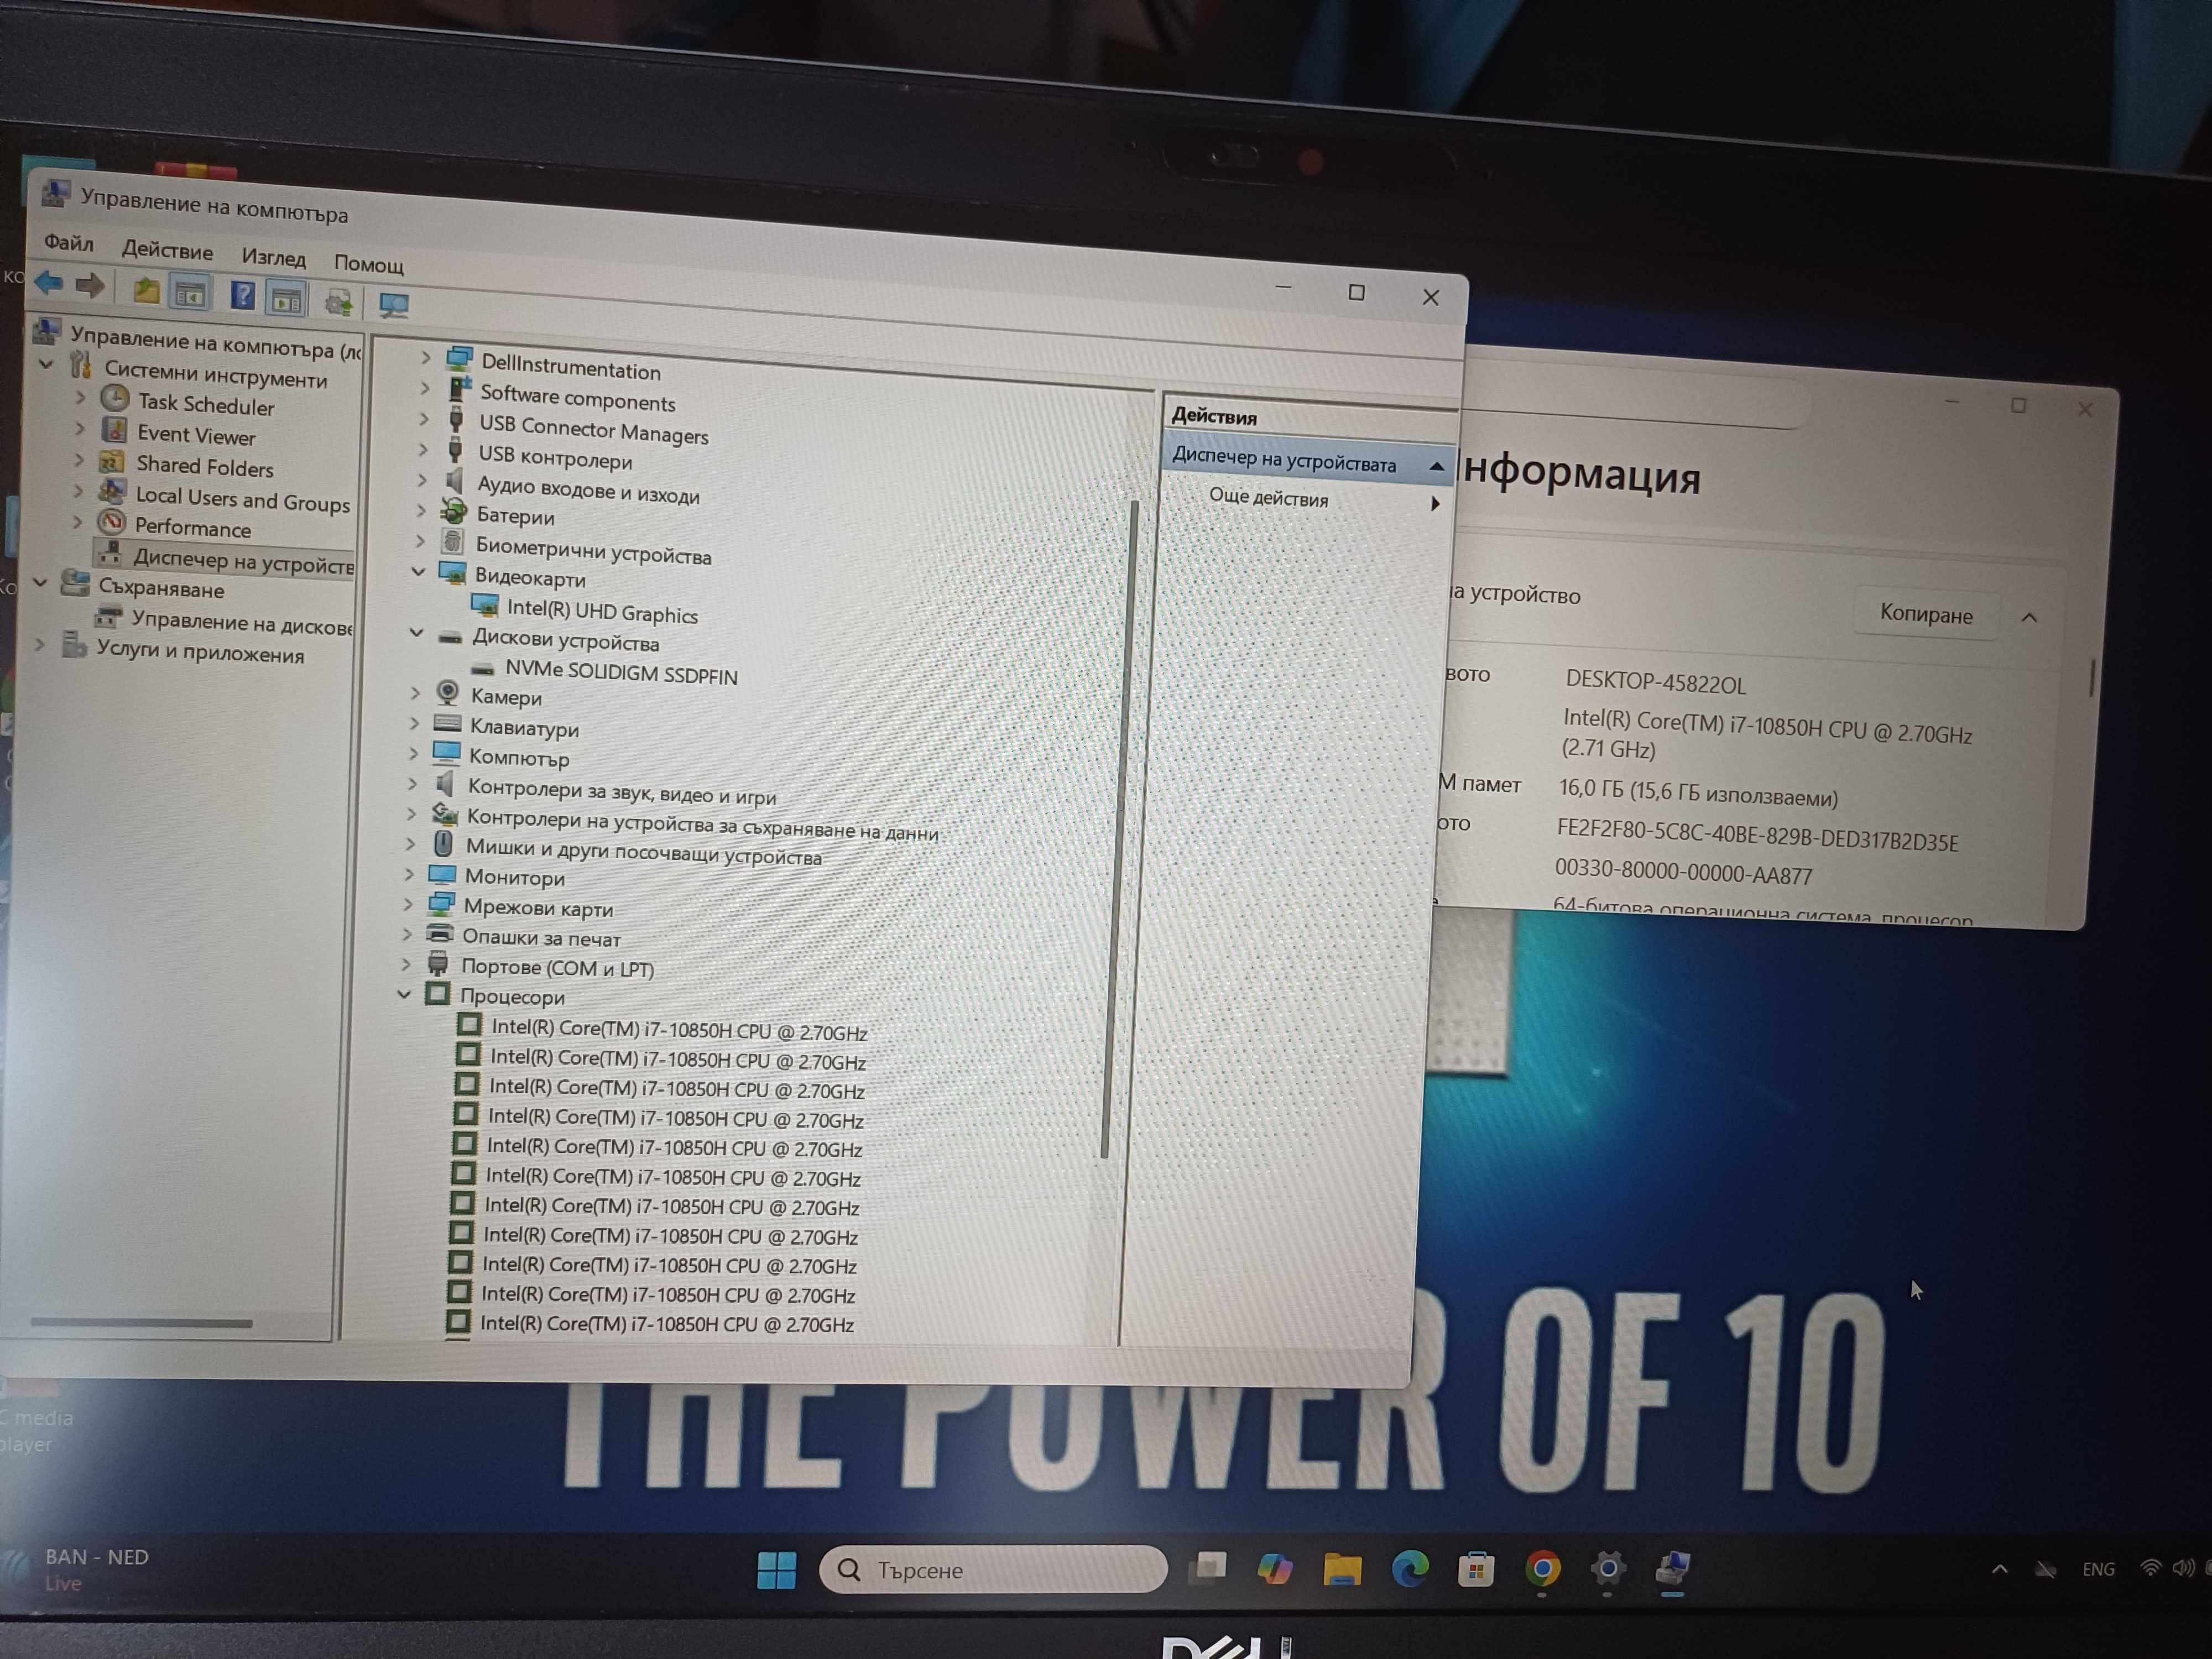Select the Performance node
Viewport: 2212px width, 1659px height.
tap(193, 527)
